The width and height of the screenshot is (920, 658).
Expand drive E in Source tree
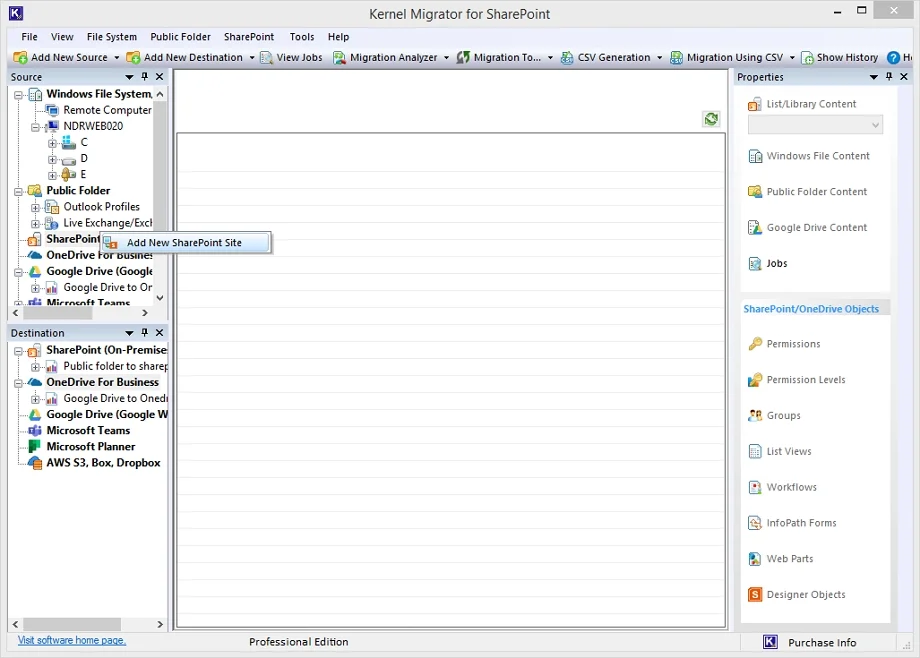click(x=52, y=176)
